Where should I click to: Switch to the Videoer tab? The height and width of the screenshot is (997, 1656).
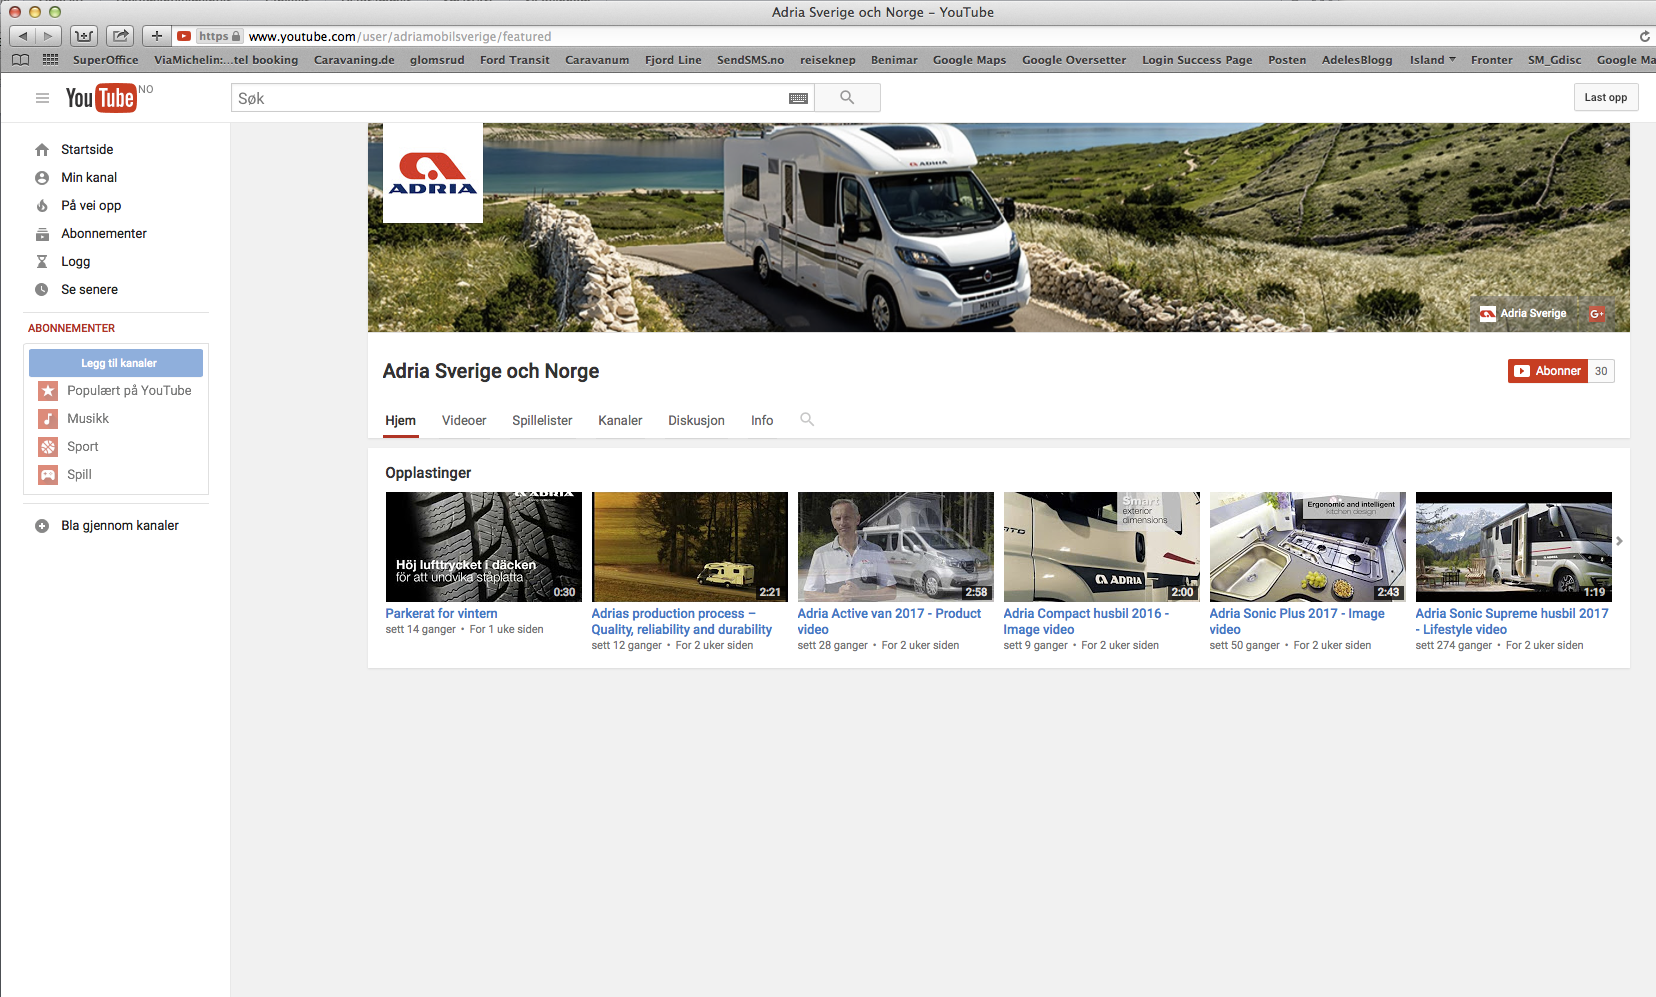coord(464,421)
